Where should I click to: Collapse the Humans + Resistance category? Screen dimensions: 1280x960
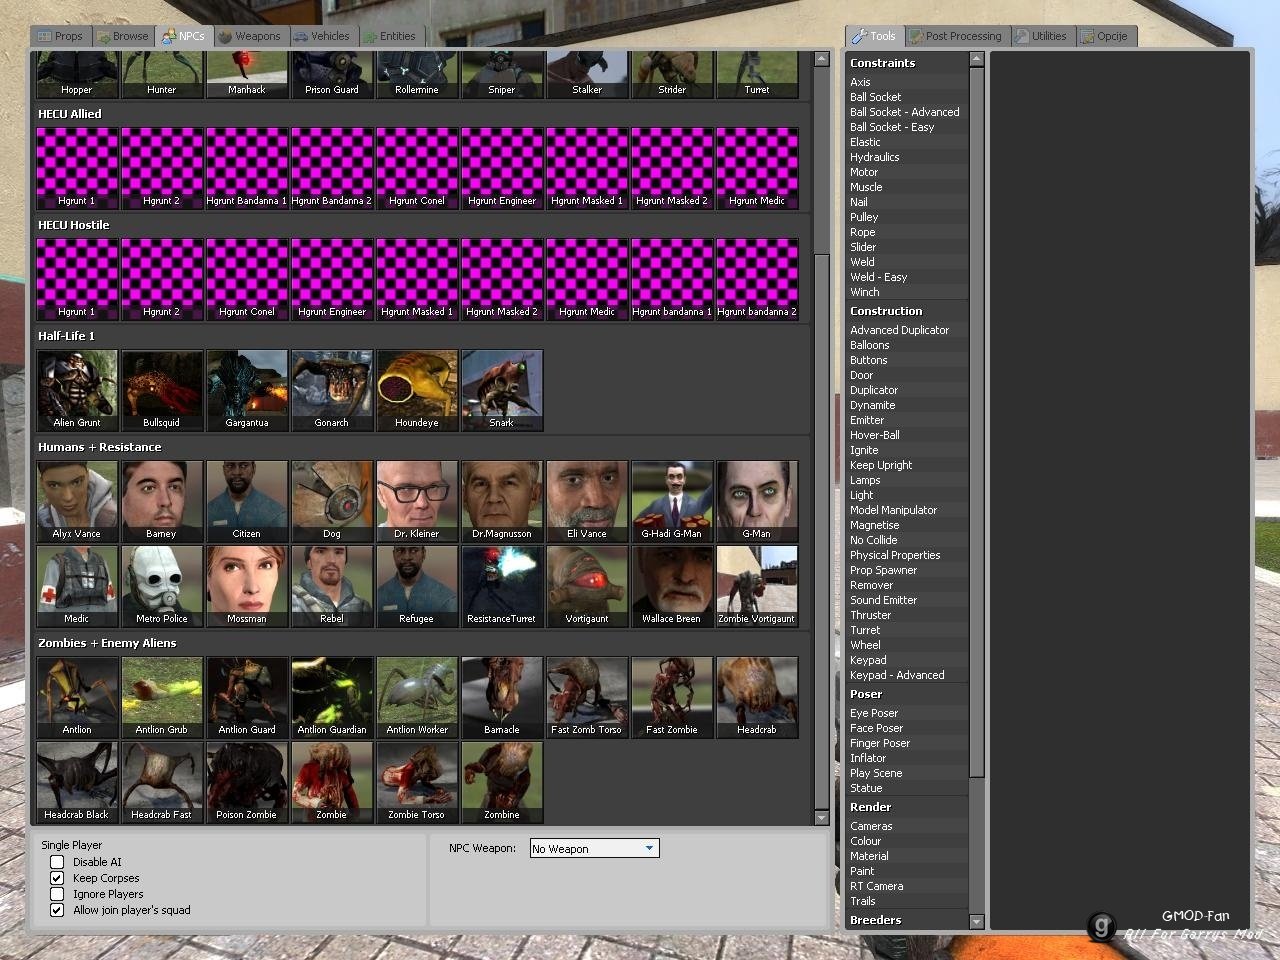pyautogui.click(x=422, y=447)
